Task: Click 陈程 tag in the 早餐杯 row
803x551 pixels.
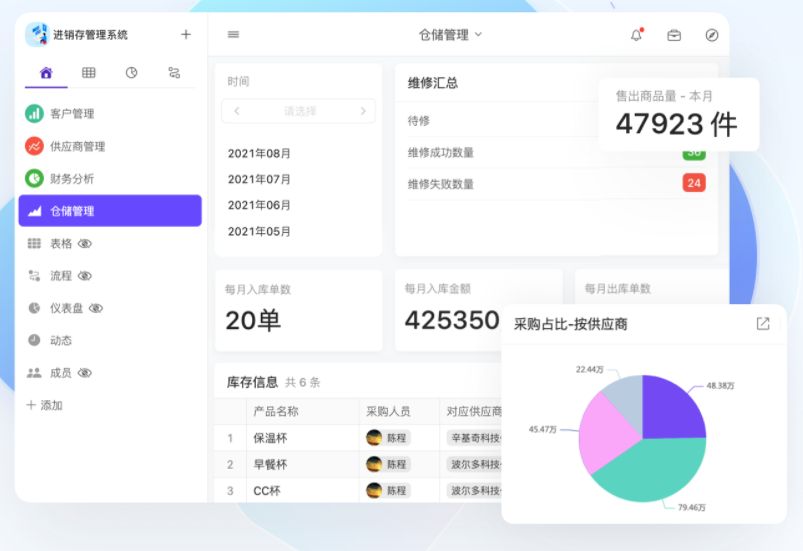Action: [389, 464]
